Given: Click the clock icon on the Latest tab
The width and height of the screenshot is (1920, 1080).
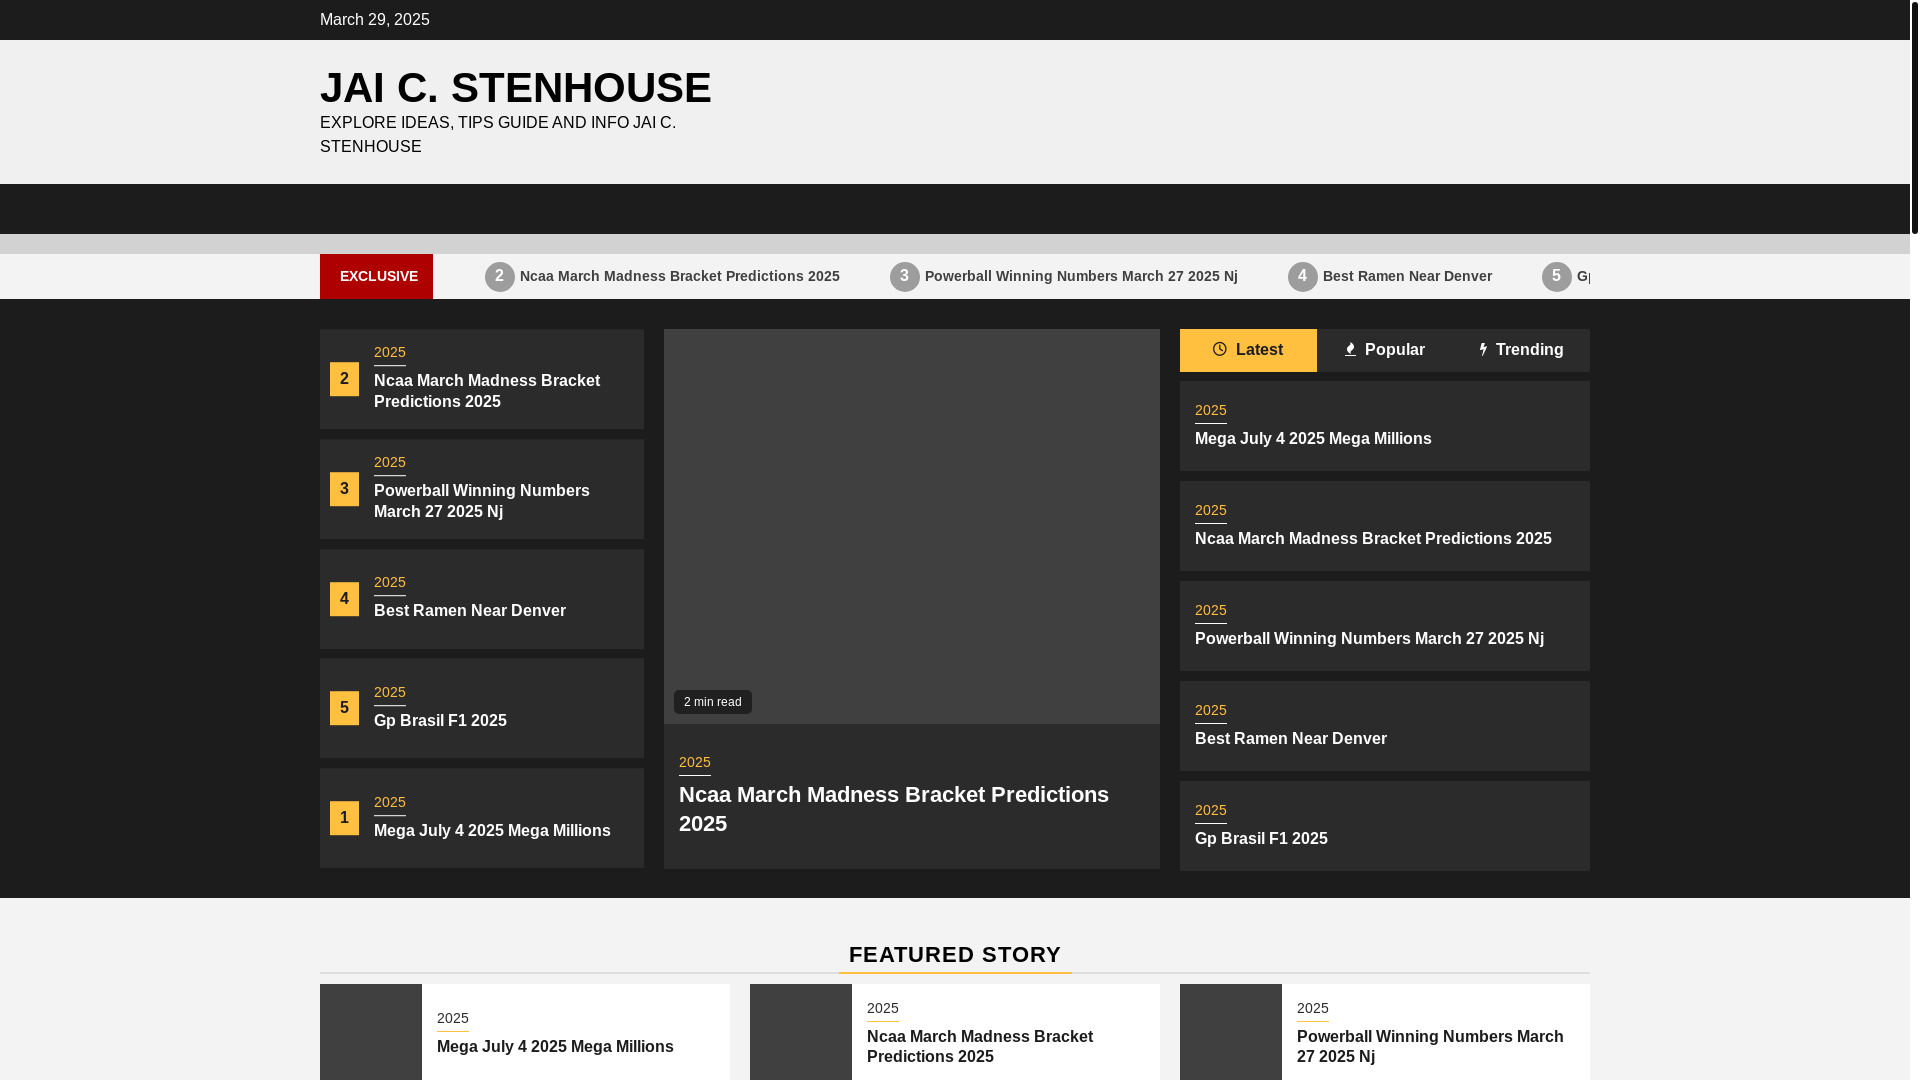Looking at the screenshot, I should (x=1220, y=349).
